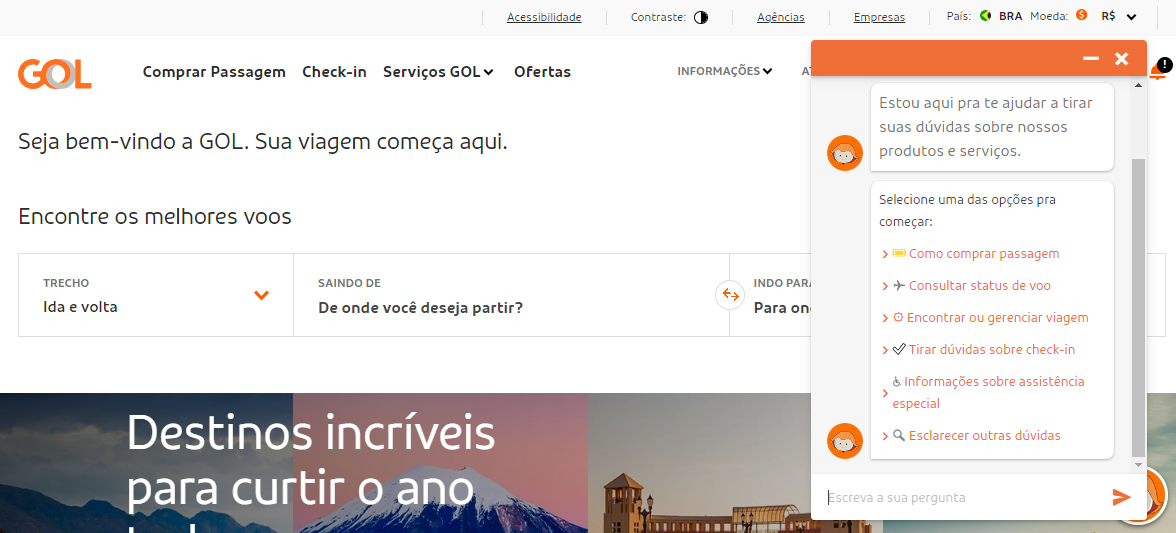1176x533 pixels.
Task: Open the Empresas link
Action: (x=879, y=17)
